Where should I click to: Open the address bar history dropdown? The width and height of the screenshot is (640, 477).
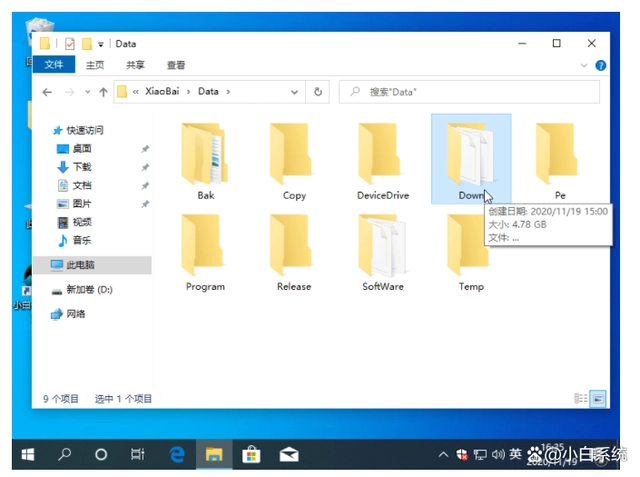pos(294,92)
